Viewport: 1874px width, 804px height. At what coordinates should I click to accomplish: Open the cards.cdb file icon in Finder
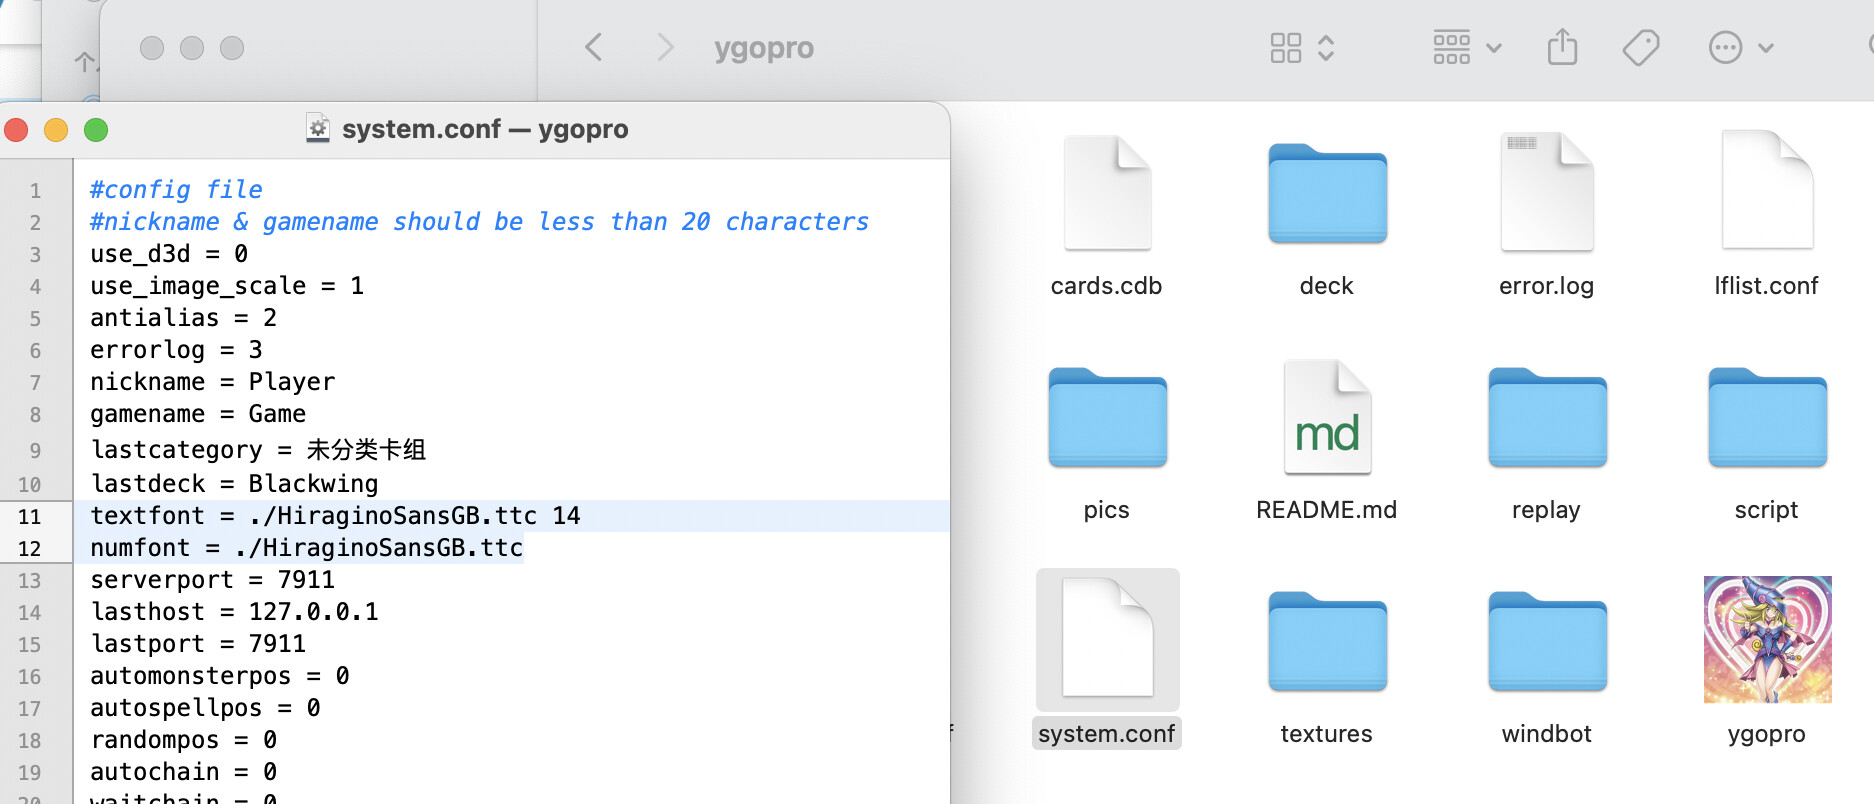(1107, 192)
